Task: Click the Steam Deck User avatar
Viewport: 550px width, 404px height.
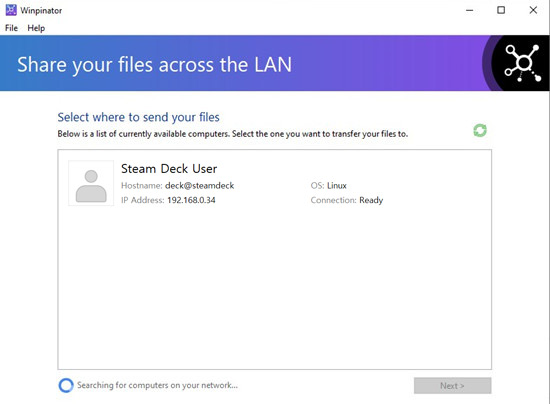Action: click(x=91, y=183)
